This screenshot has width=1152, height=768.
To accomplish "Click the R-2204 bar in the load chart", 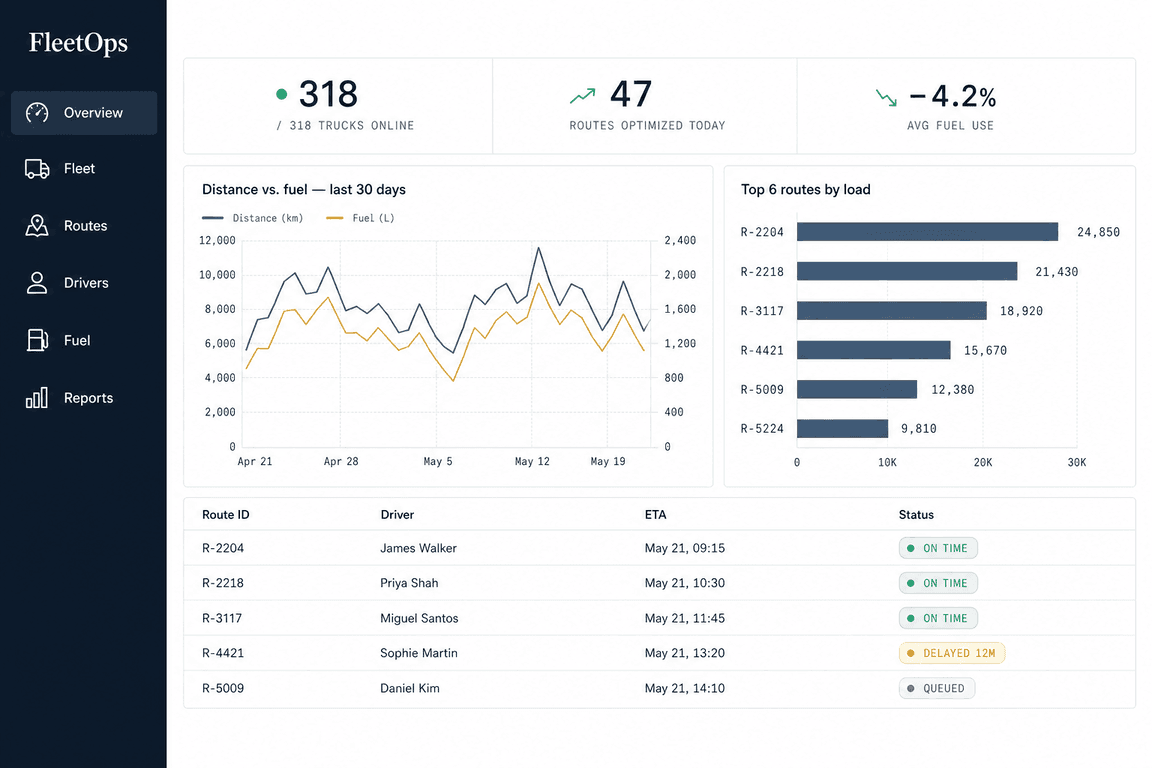I will coord(927,232).
